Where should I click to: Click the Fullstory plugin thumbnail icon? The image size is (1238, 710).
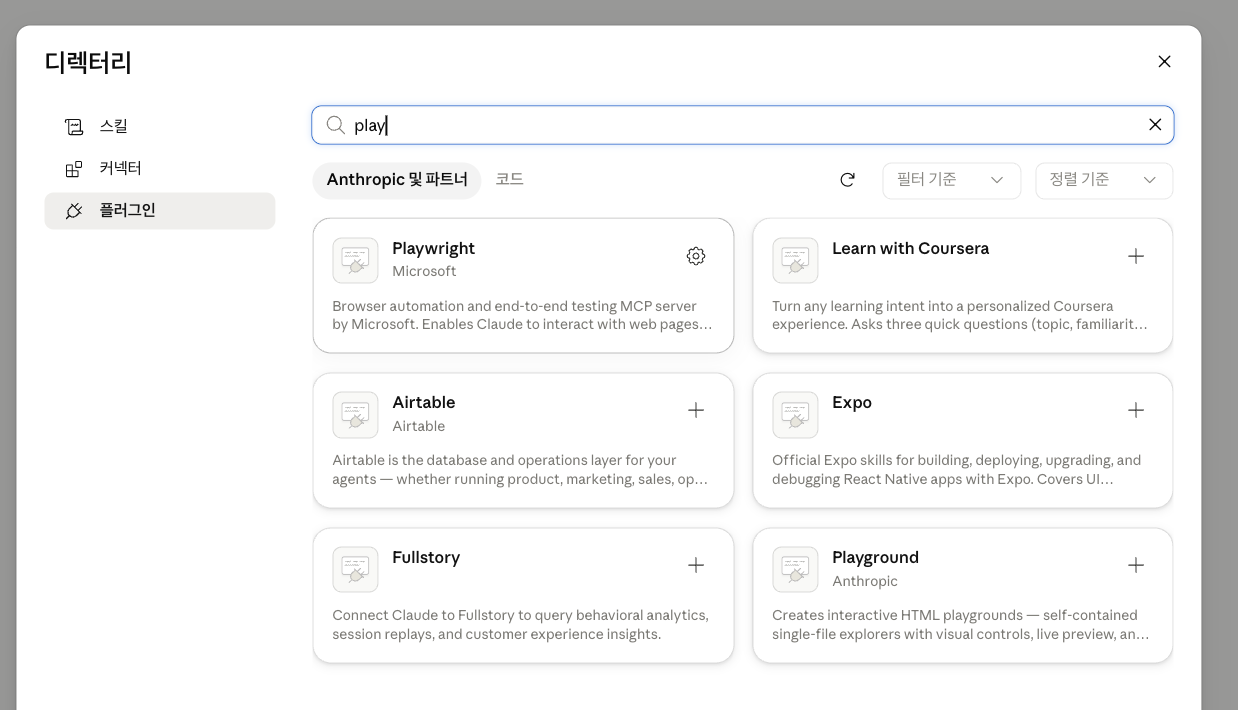click(355, 569)
